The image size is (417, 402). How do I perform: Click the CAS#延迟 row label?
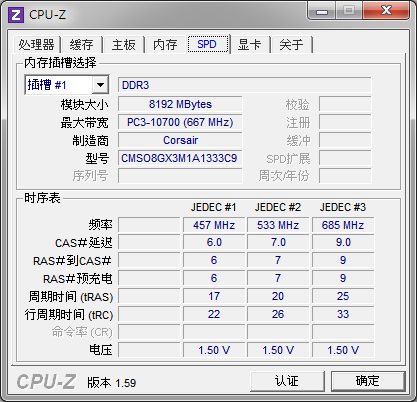tap(84, 243)
